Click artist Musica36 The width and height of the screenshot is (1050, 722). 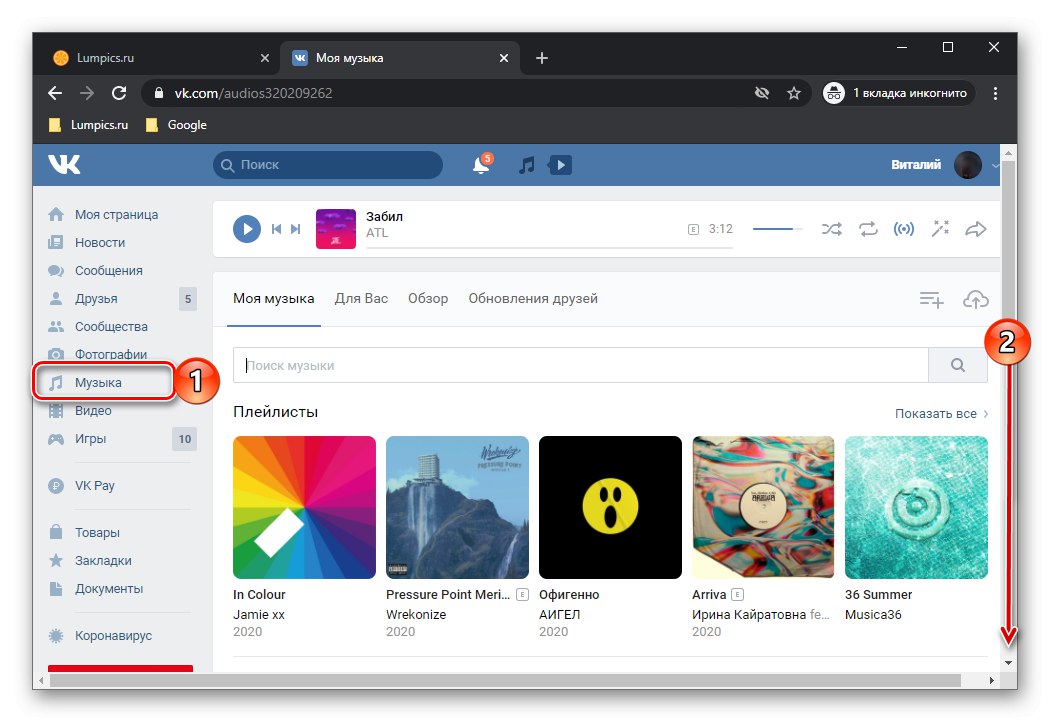[x=873, y=614]
